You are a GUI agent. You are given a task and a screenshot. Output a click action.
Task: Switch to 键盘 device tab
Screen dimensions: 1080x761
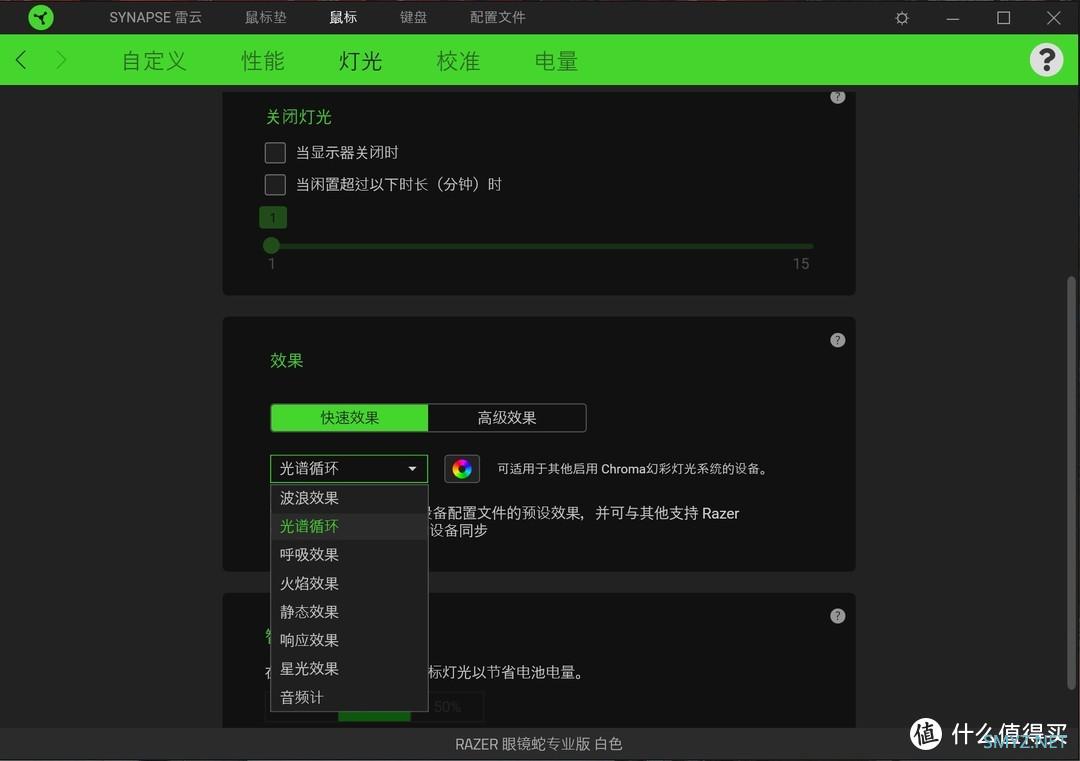[413, 17]
